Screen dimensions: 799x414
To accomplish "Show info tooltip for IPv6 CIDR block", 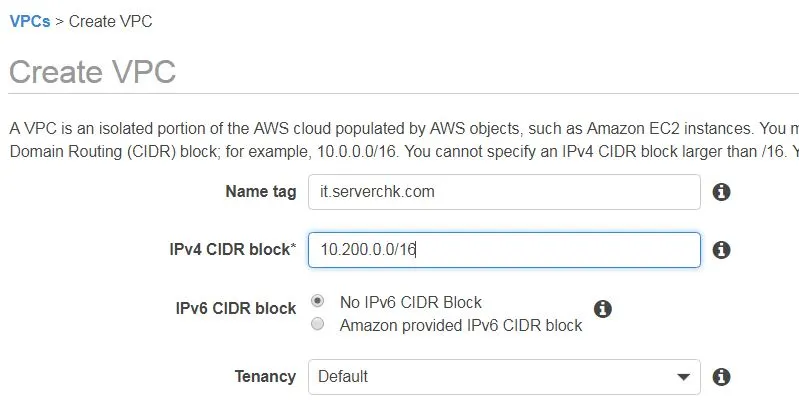I will tap(602, 308).
